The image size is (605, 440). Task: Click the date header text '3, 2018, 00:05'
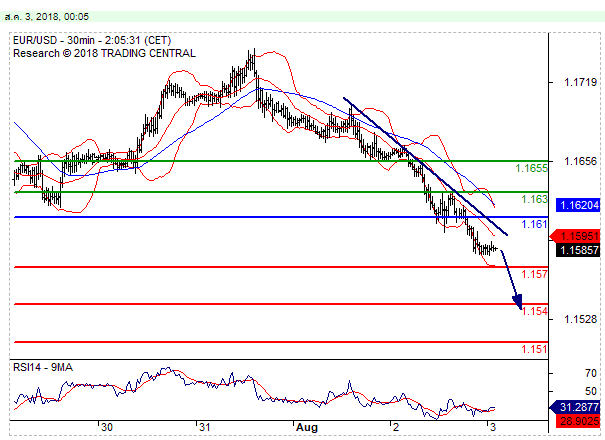pyautogui.click(x=57, y=17)
